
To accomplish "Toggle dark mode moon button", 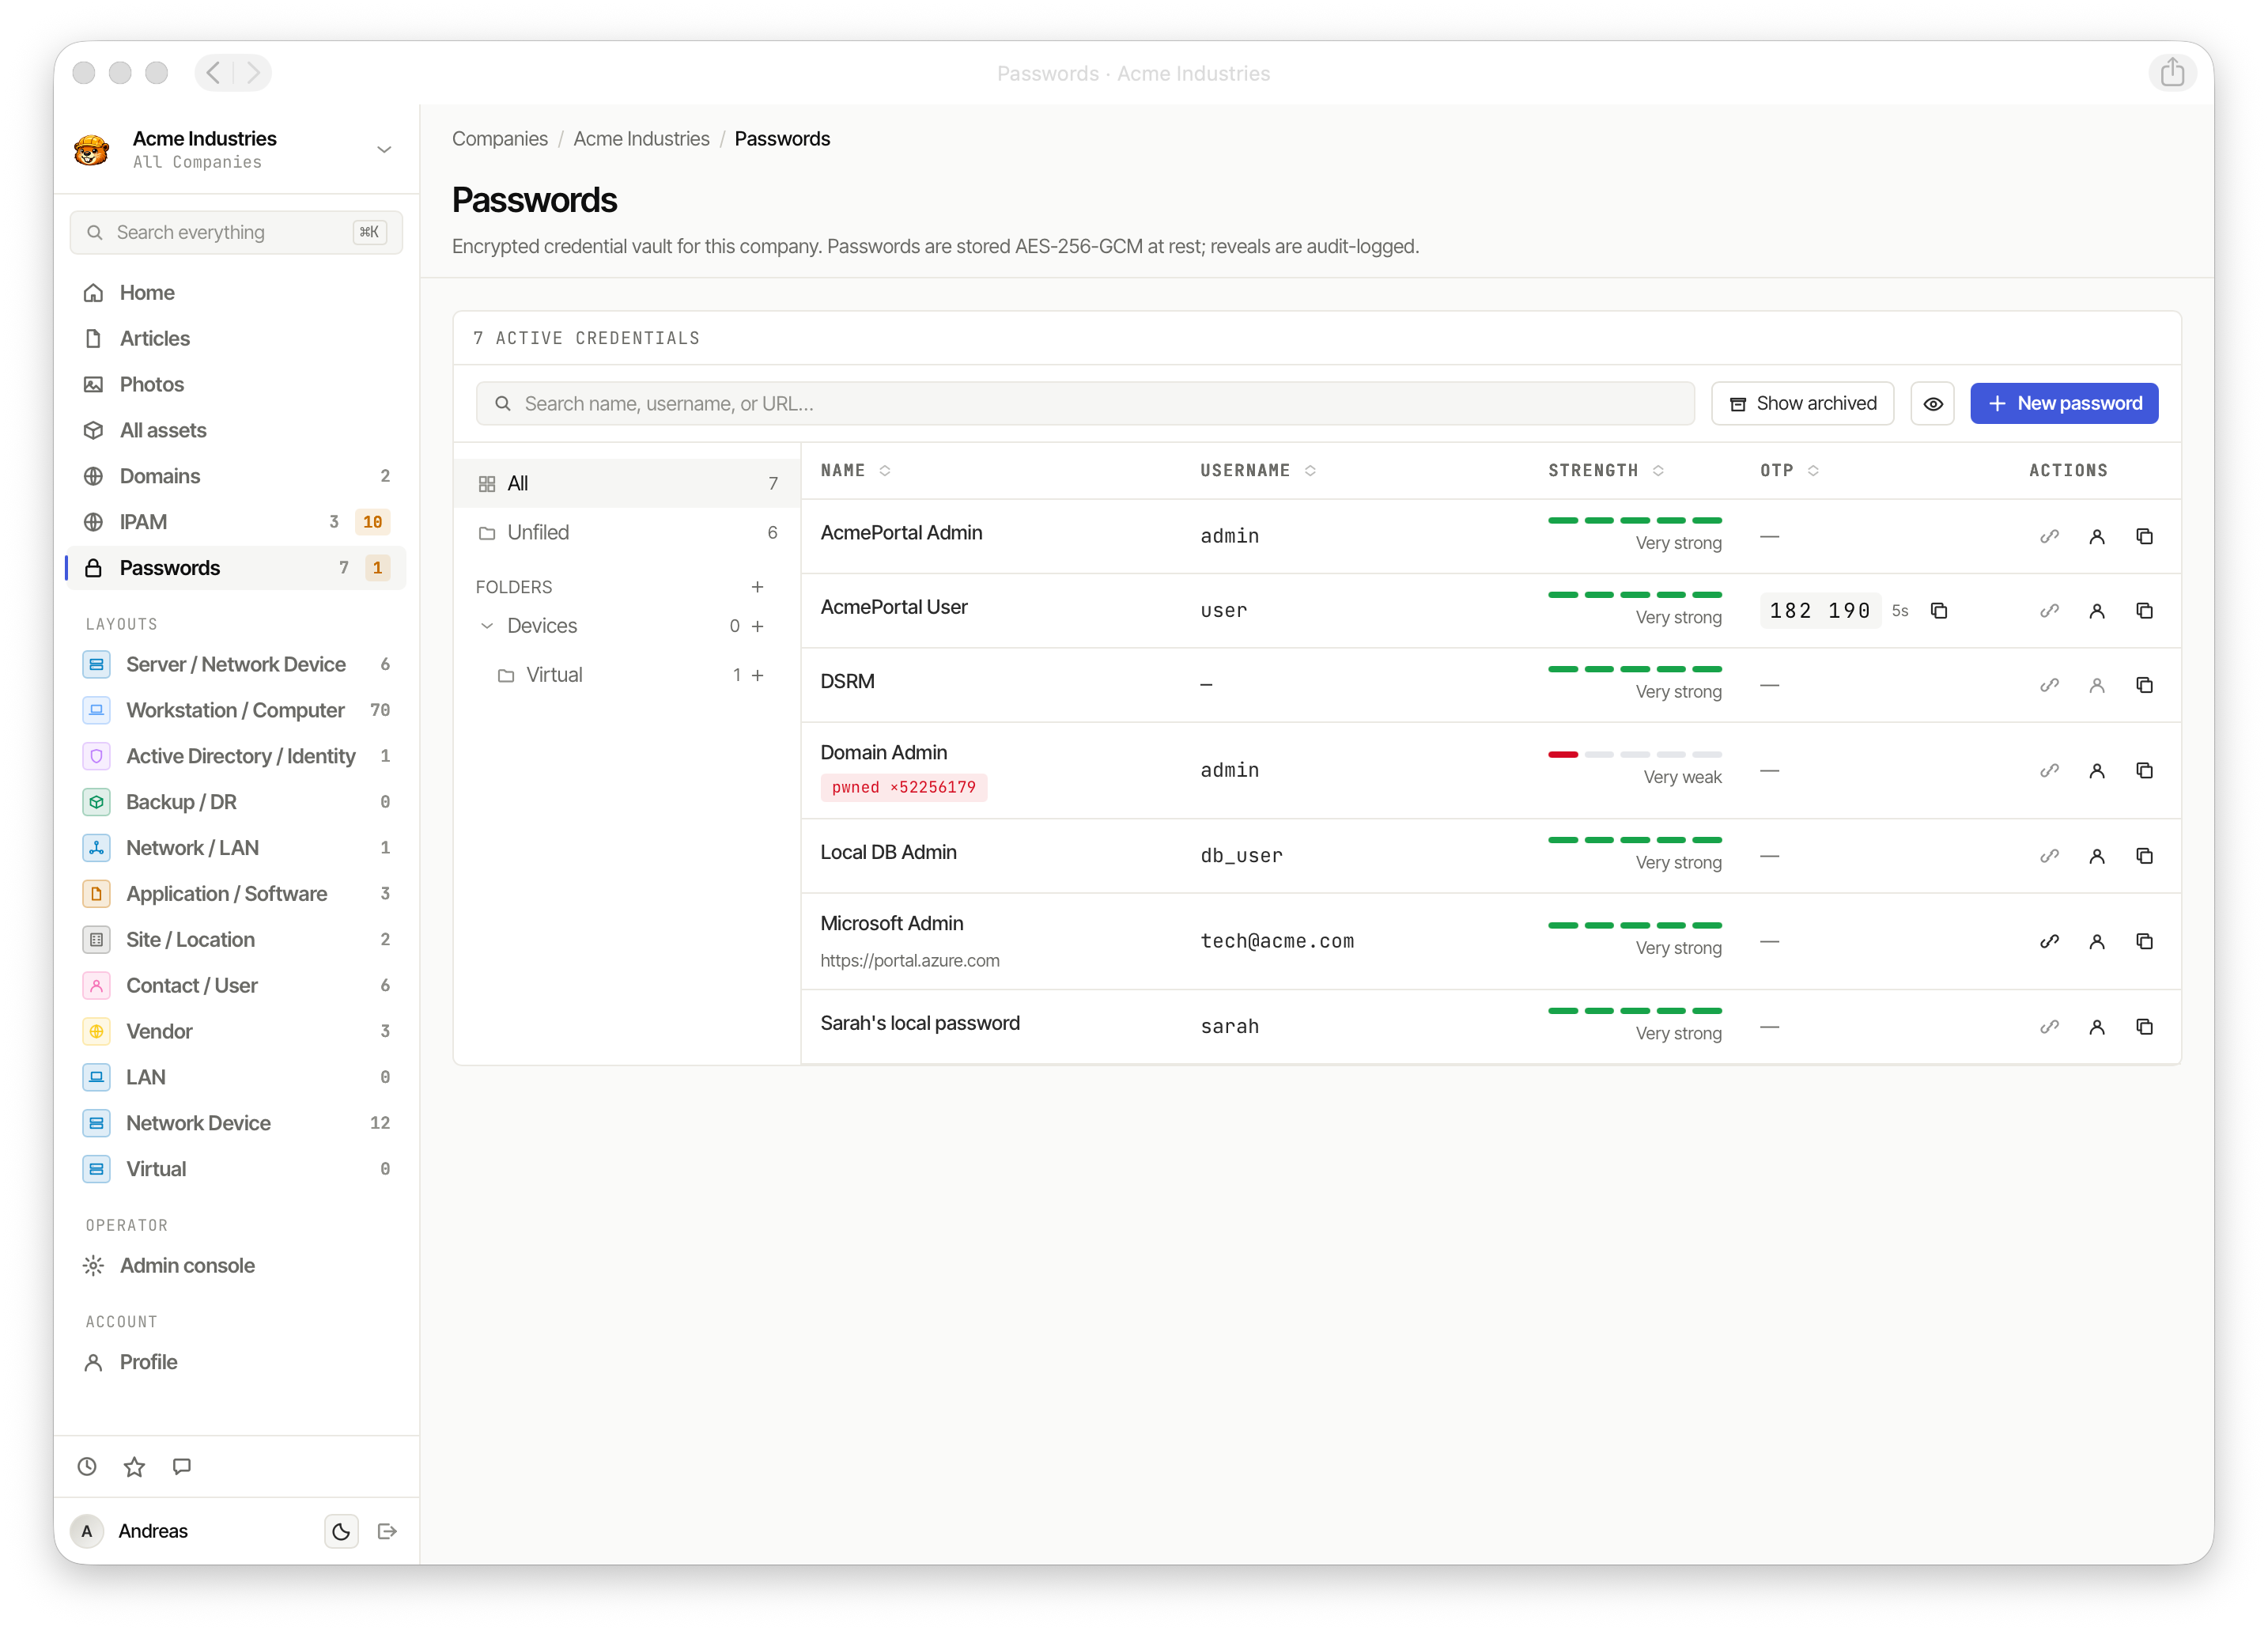I will [x=341, y=1531].
